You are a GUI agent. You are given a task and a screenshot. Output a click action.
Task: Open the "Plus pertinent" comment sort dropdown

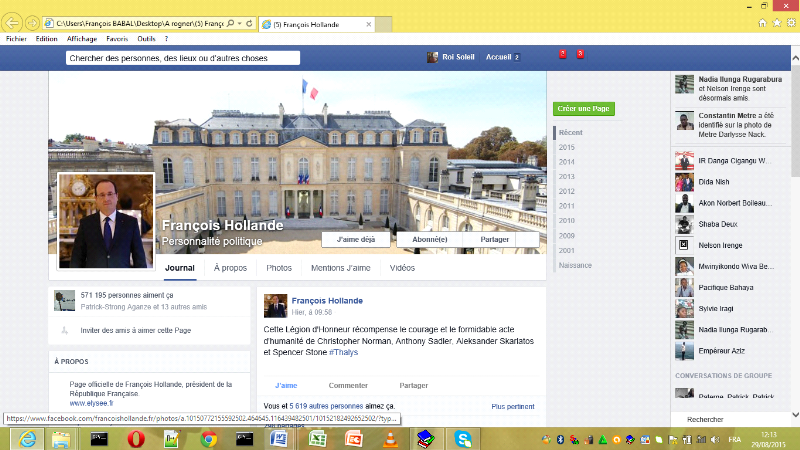pos(512,407)
